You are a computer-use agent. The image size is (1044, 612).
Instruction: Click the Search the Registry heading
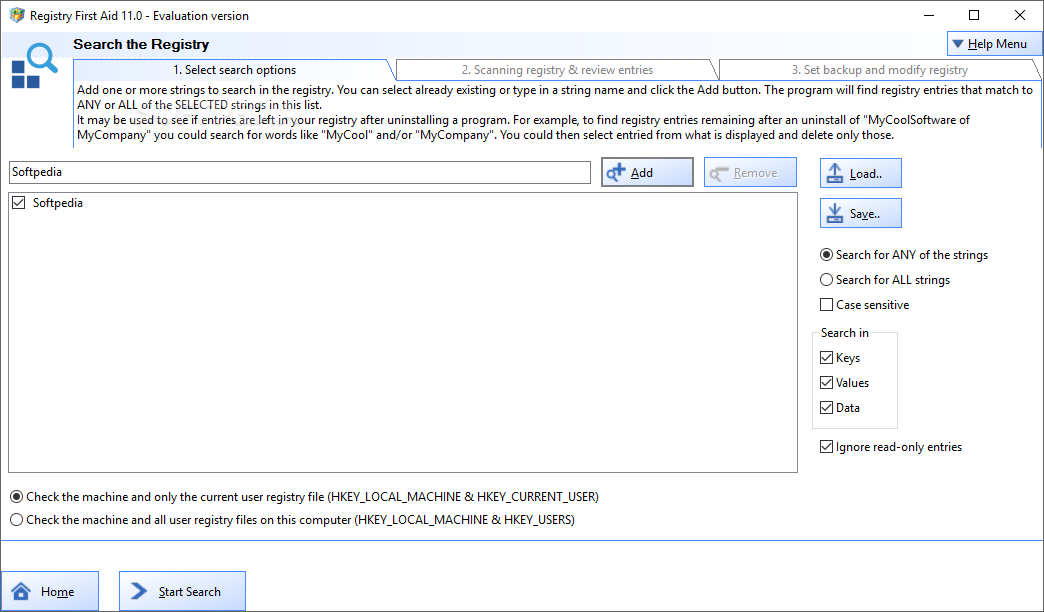tap(141, 45)
